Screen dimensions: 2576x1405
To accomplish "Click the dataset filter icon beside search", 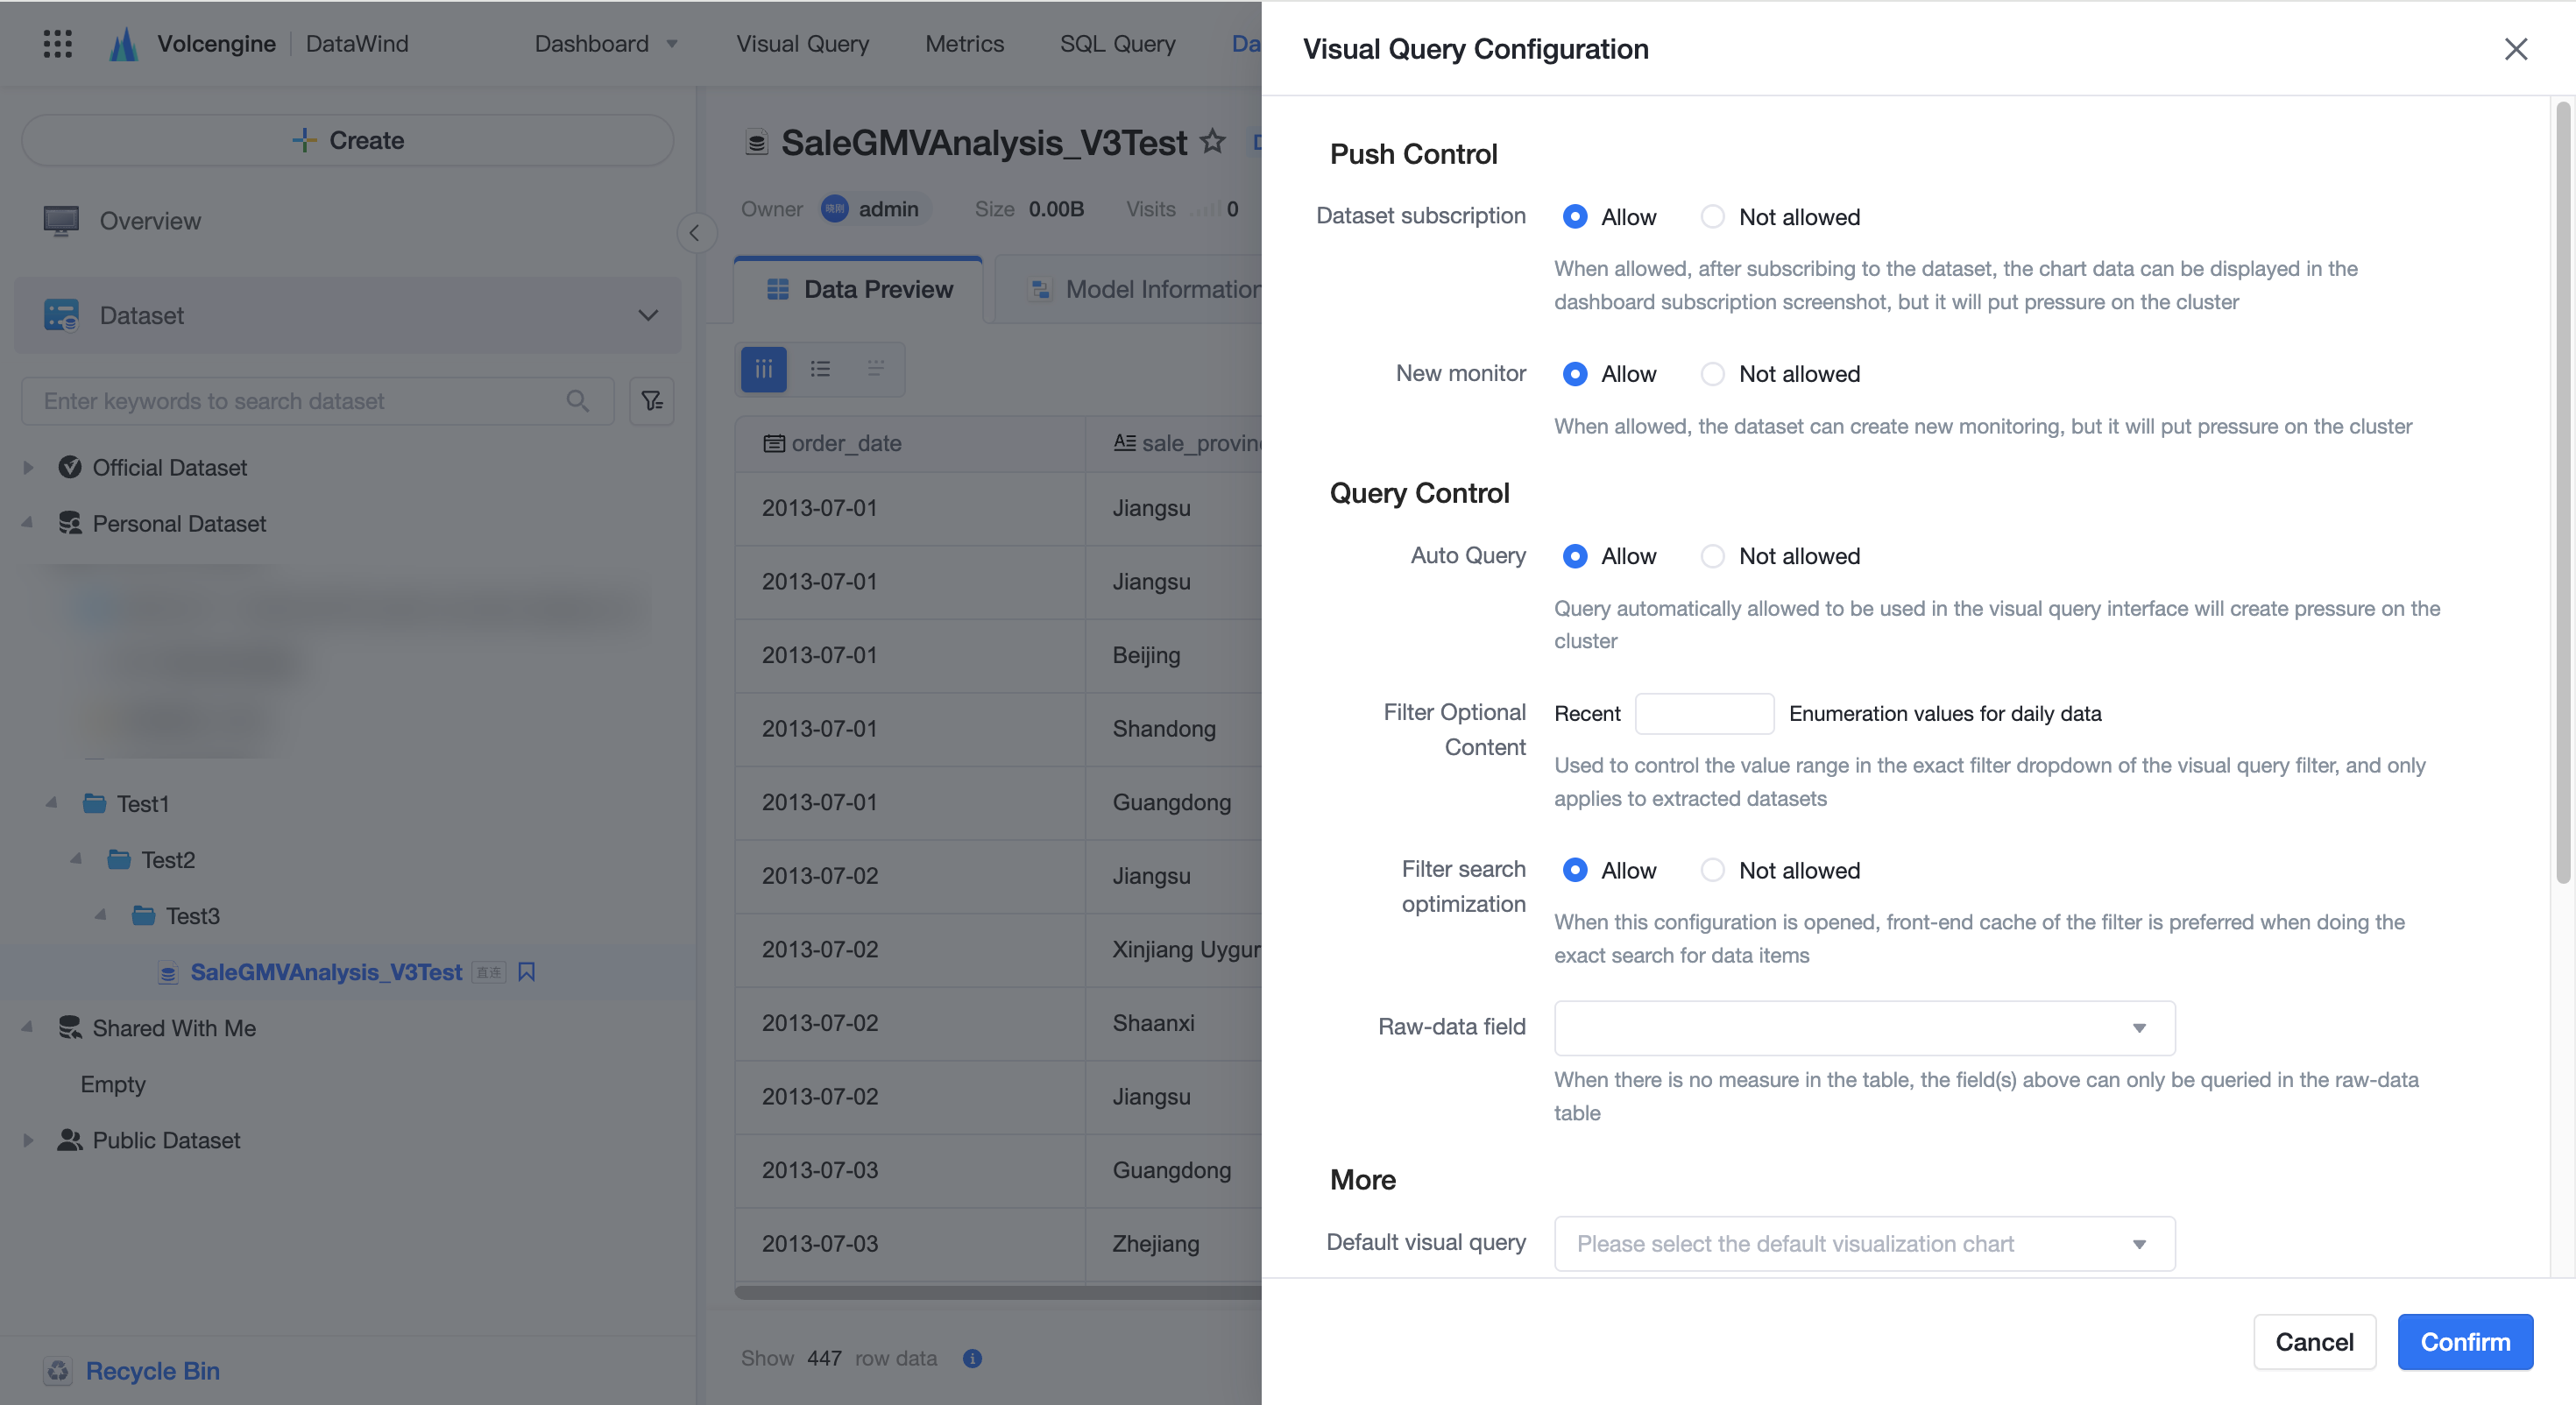I will (652, 401).
